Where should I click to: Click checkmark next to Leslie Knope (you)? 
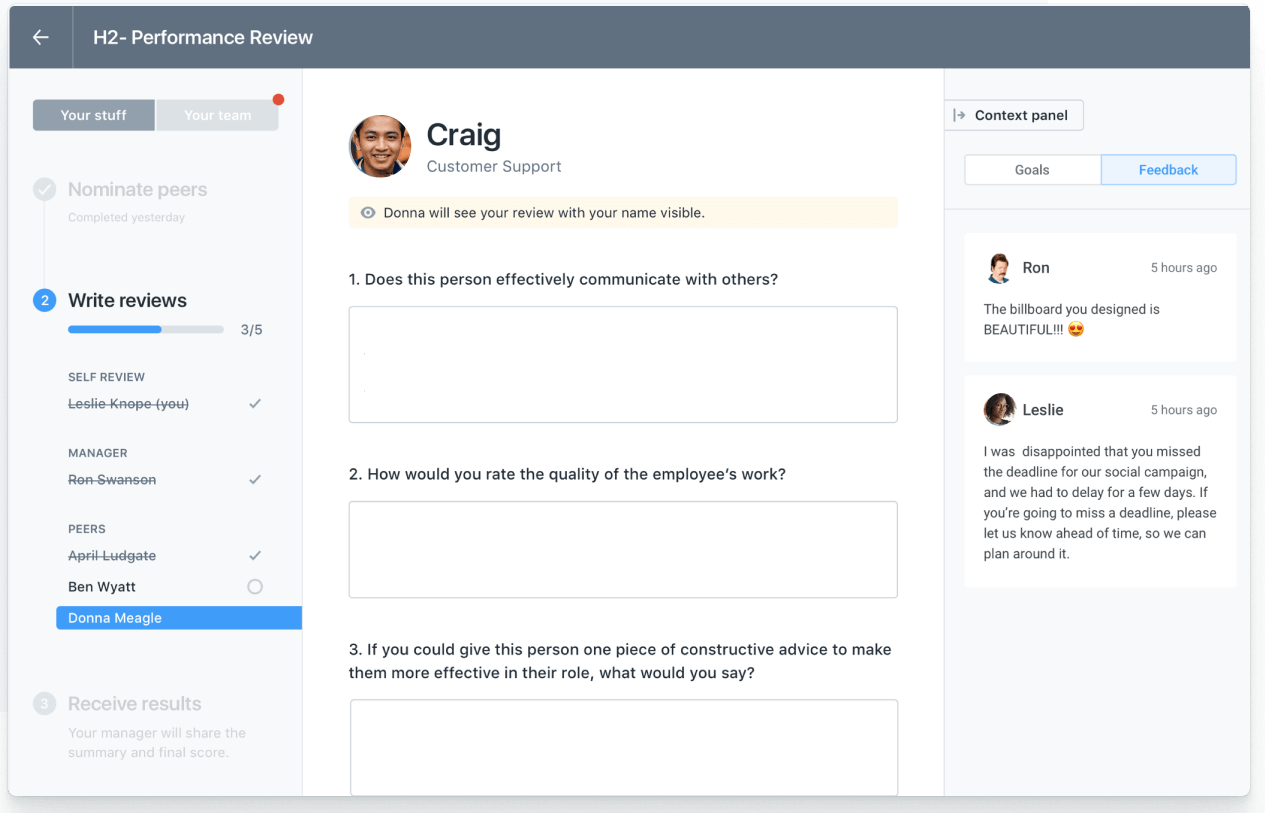click(x=255, y=404)
